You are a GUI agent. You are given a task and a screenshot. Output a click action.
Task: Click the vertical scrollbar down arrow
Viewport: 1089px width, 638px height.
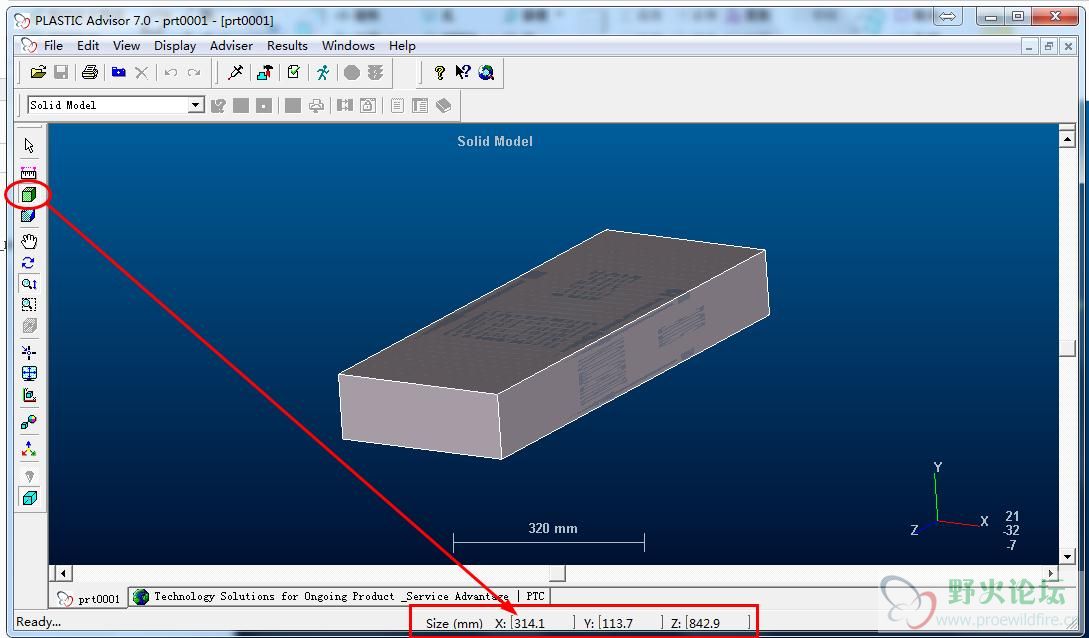coord(1068,556)
